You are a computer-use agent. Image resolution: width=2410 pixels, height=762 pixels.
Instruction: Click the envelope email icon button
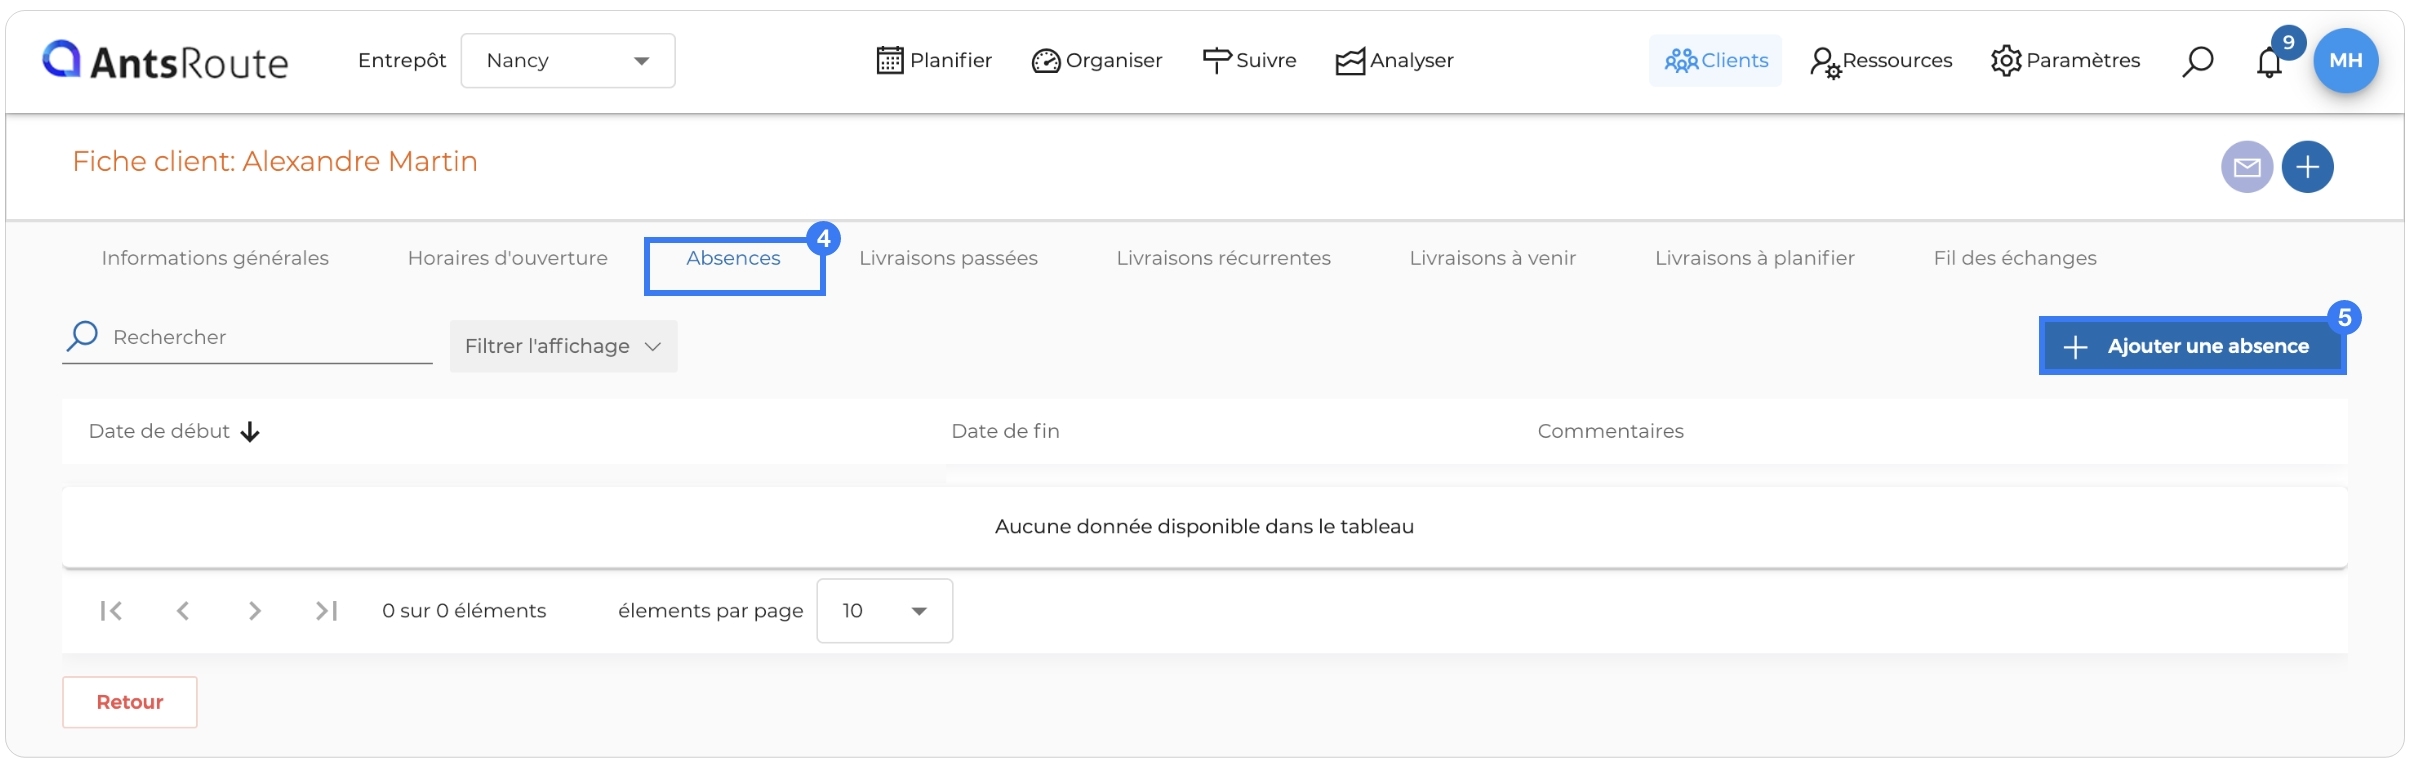[x=2247, y=167]
